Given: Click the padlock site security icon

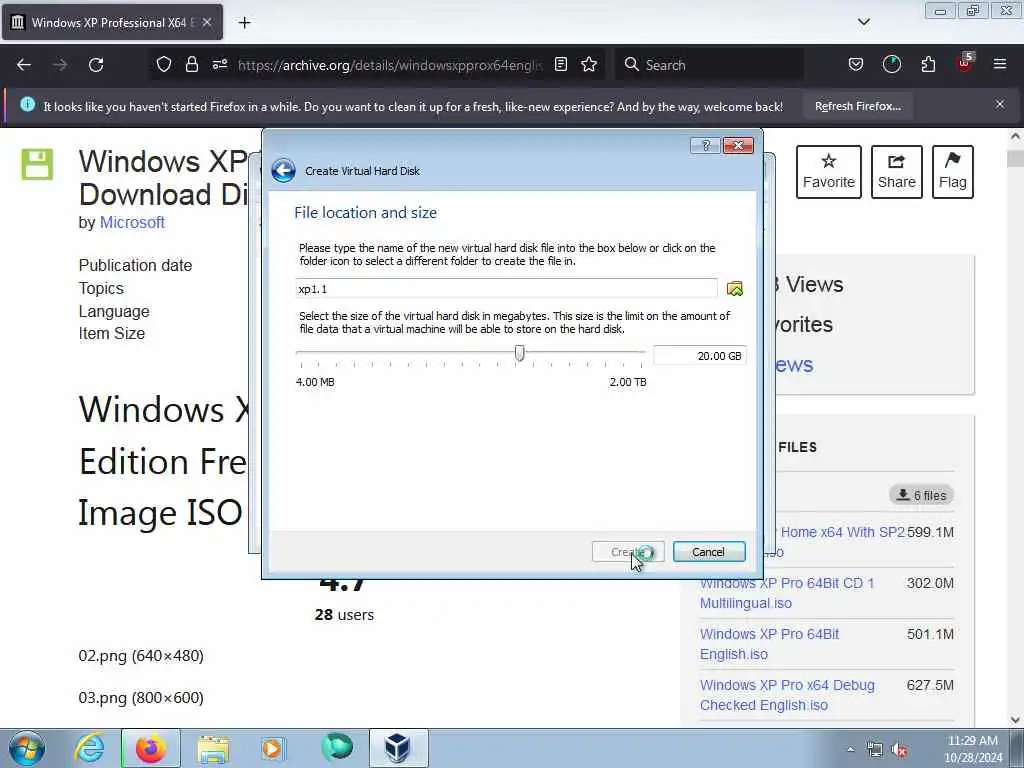Looking at the screenshot, I should coord(191,64).
